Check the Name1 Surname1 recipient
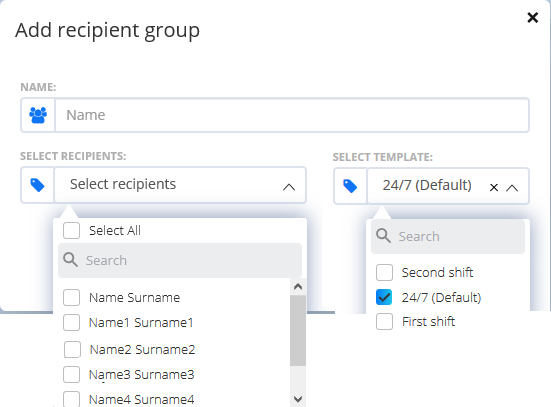The image size is (551, 407). 71,322
